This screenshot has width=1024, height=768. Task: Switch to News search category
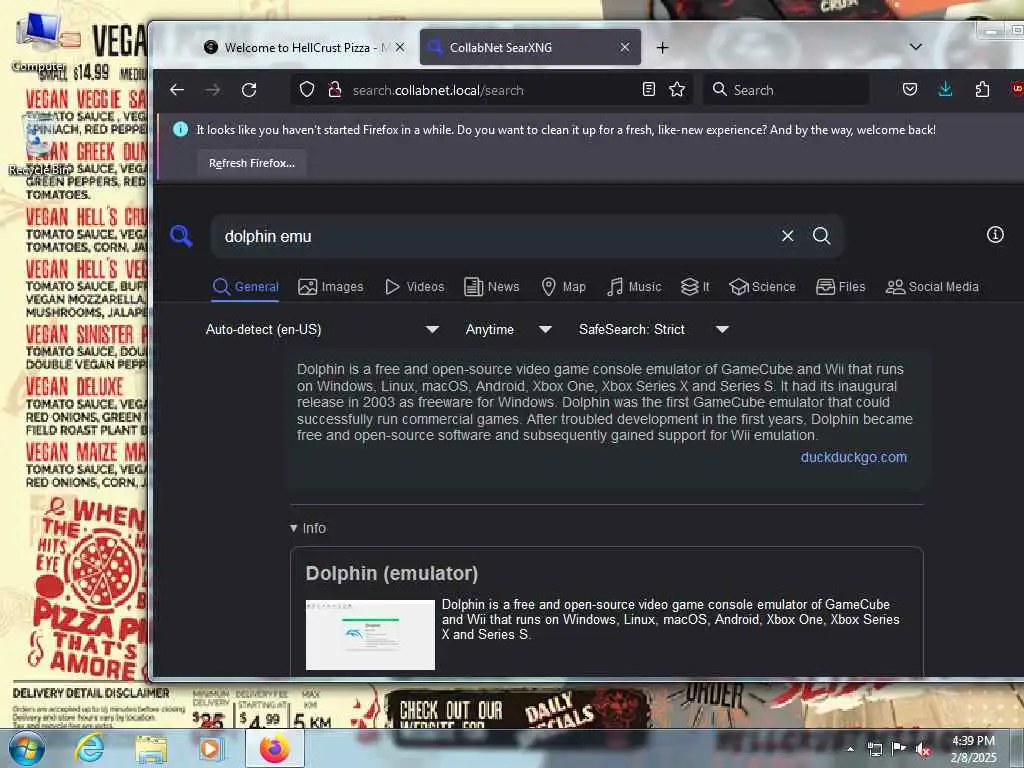(x=492, y=287)
